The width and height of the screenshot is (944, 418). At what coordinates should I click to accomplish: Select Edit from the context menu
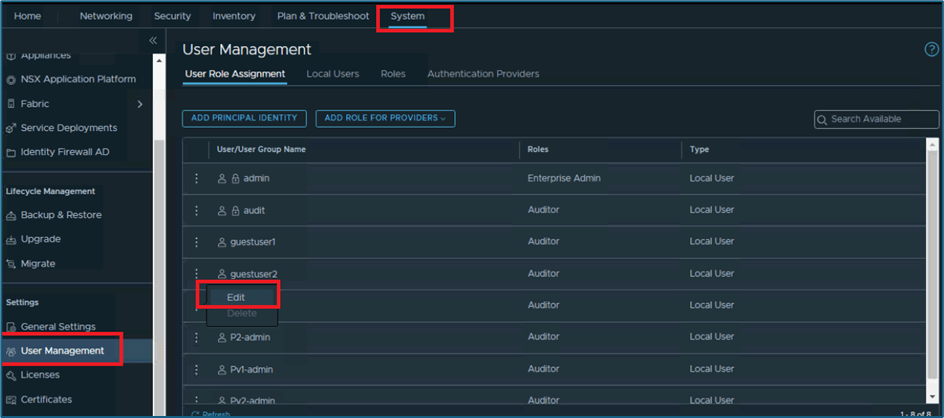coord(236,297)
